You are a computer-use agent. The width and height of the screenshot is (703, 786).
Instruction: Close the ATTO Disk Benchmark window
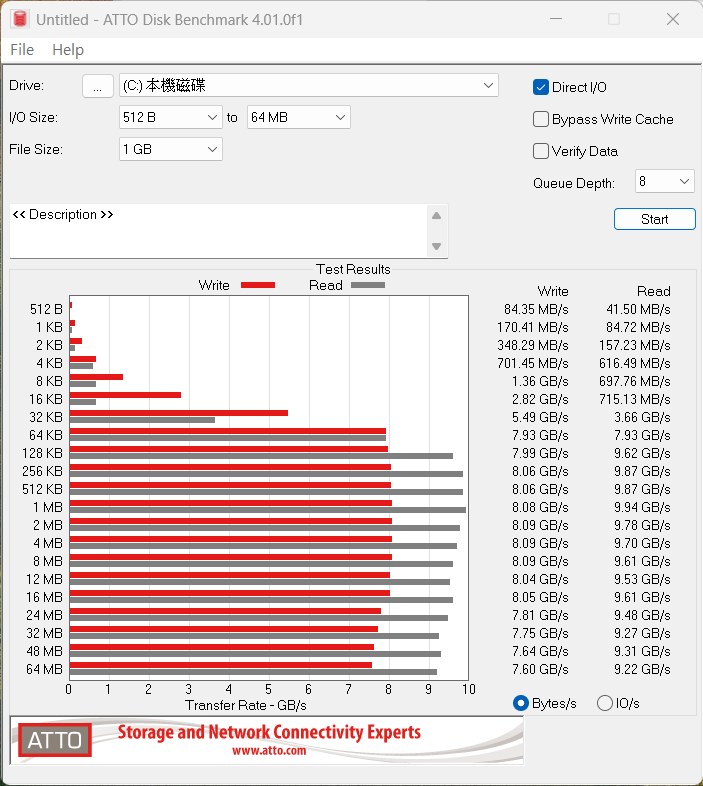click(x=673, y=19)
